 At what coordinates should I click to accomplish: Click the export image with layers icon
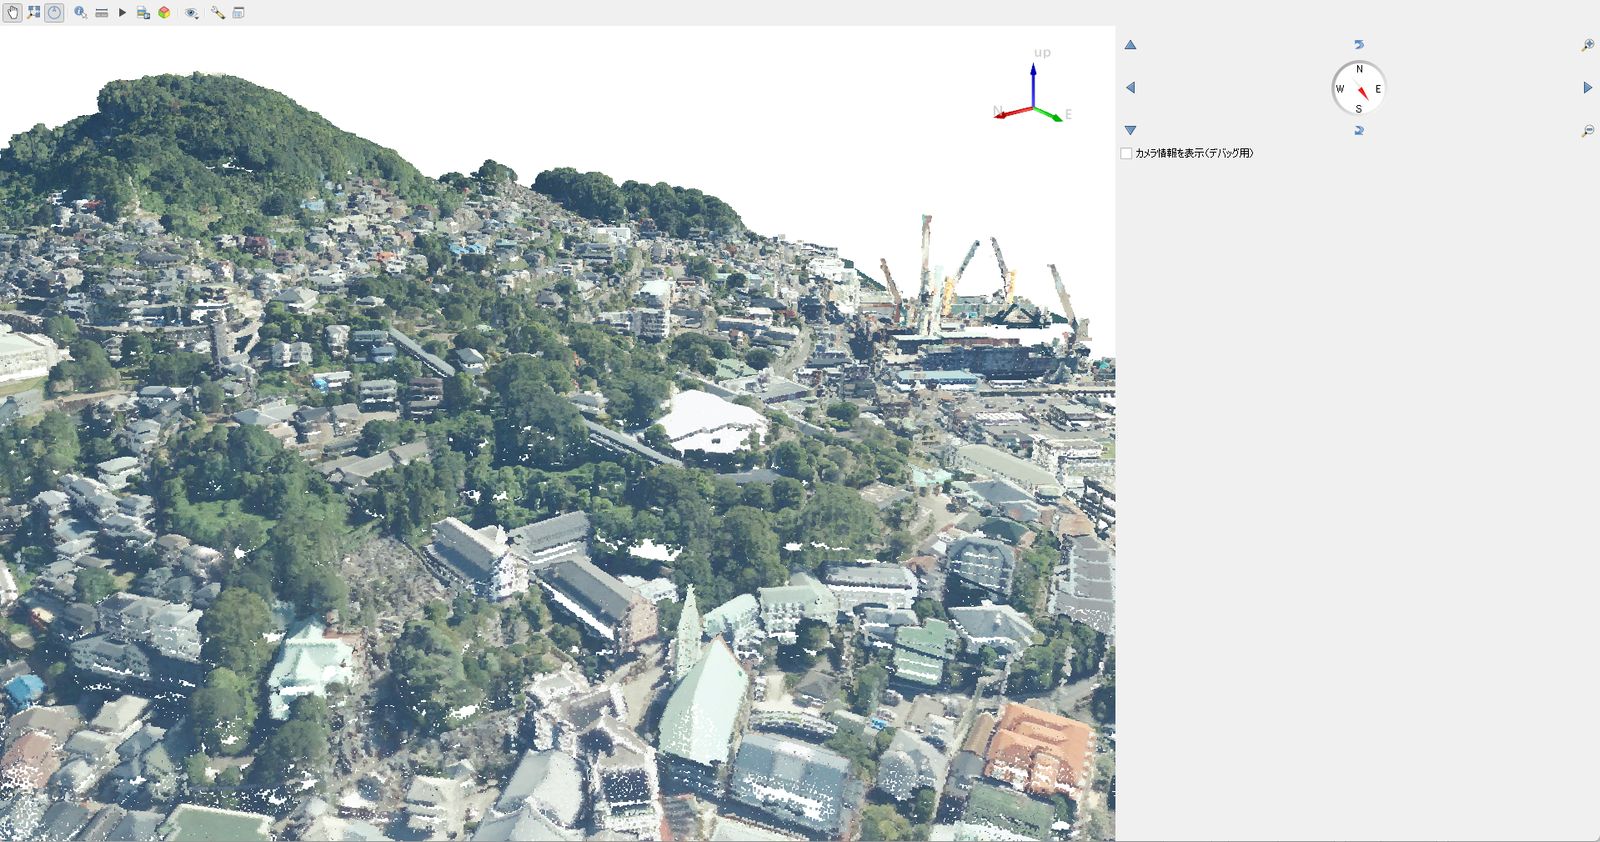pos(143,13)
